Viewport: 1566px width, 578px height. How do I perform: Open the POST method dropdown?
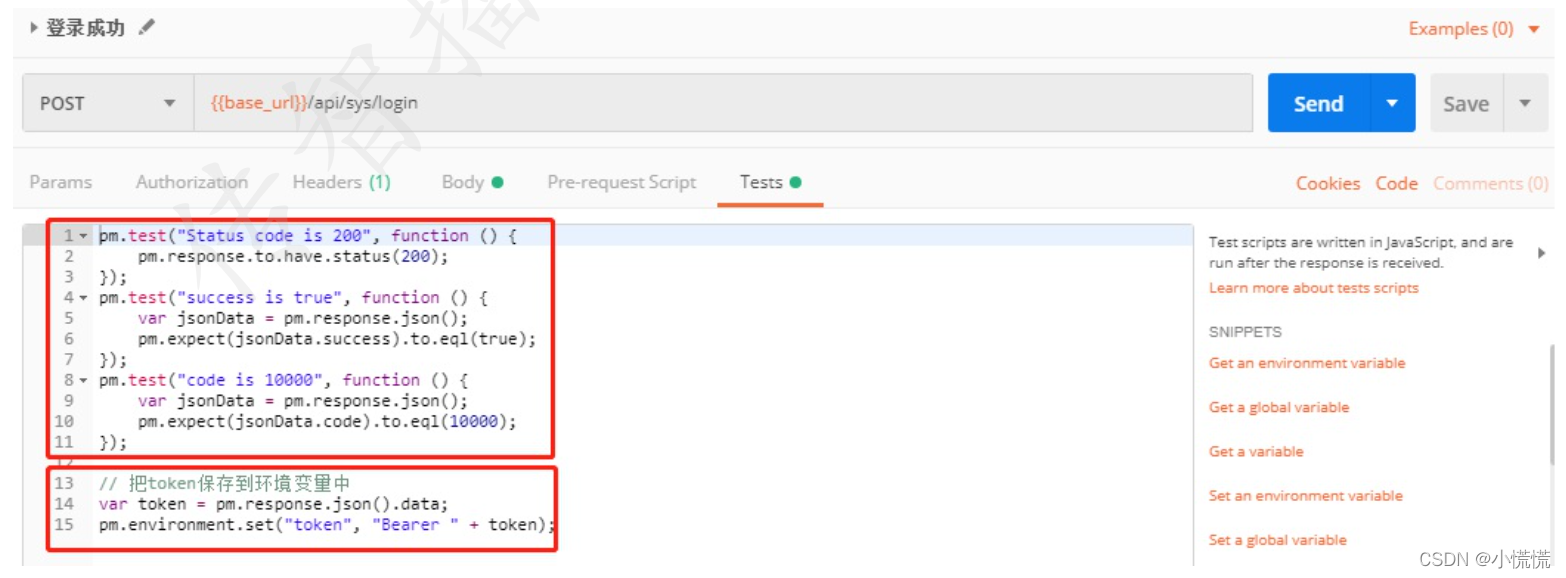coord(107,103)
